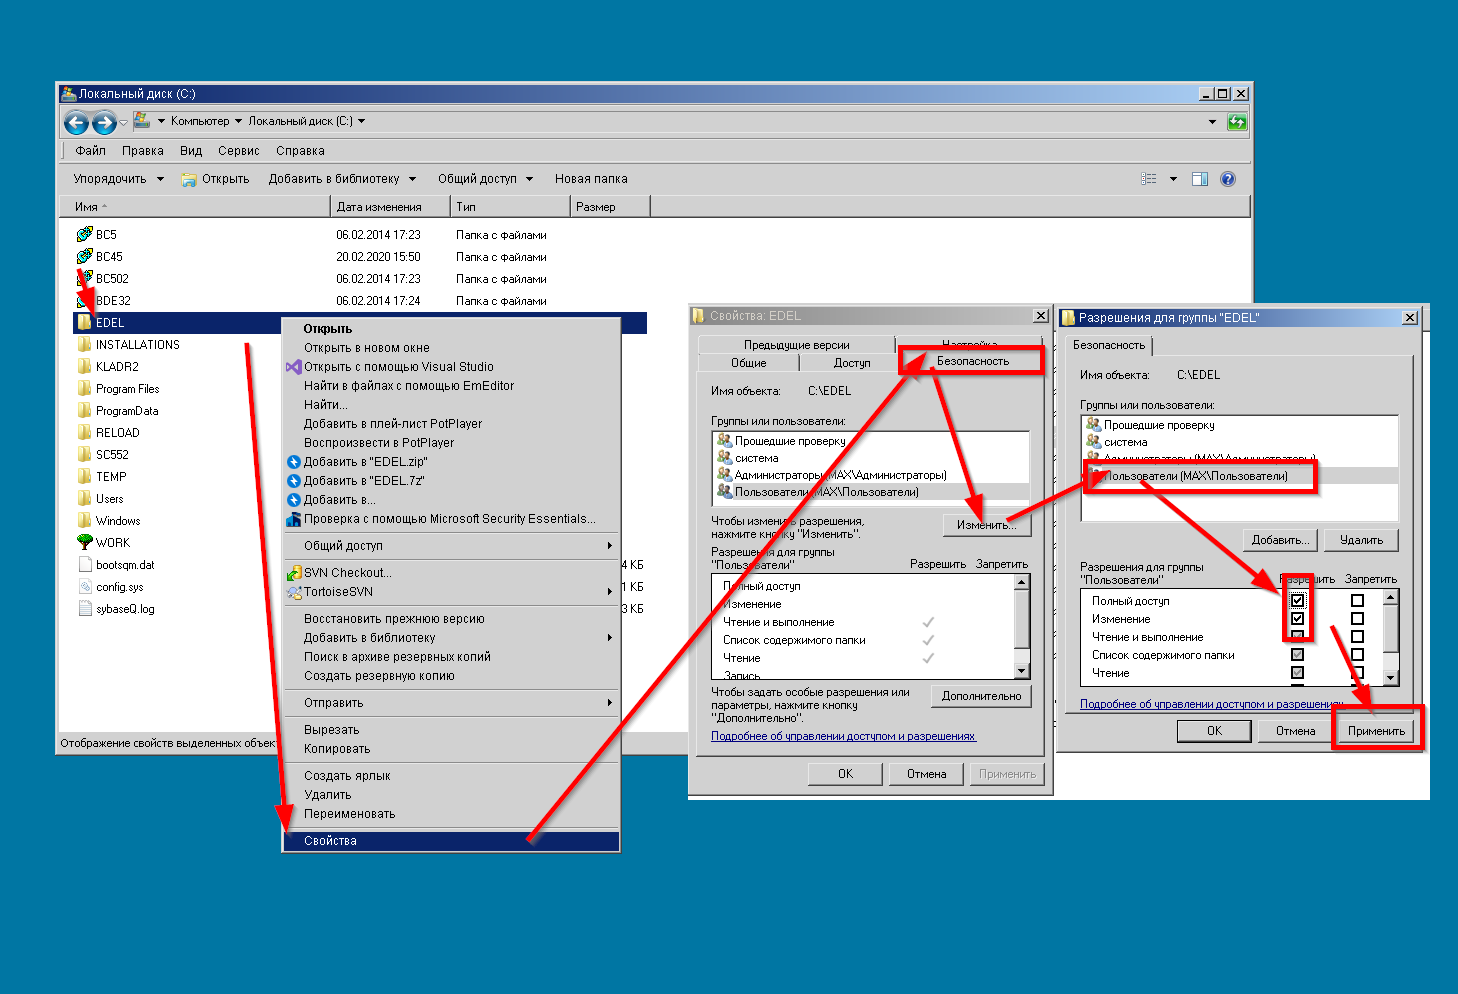Toggle Allow checkbox for Изменение
The height and width of the screenshot is (994, 1458).
(1297, 619)
